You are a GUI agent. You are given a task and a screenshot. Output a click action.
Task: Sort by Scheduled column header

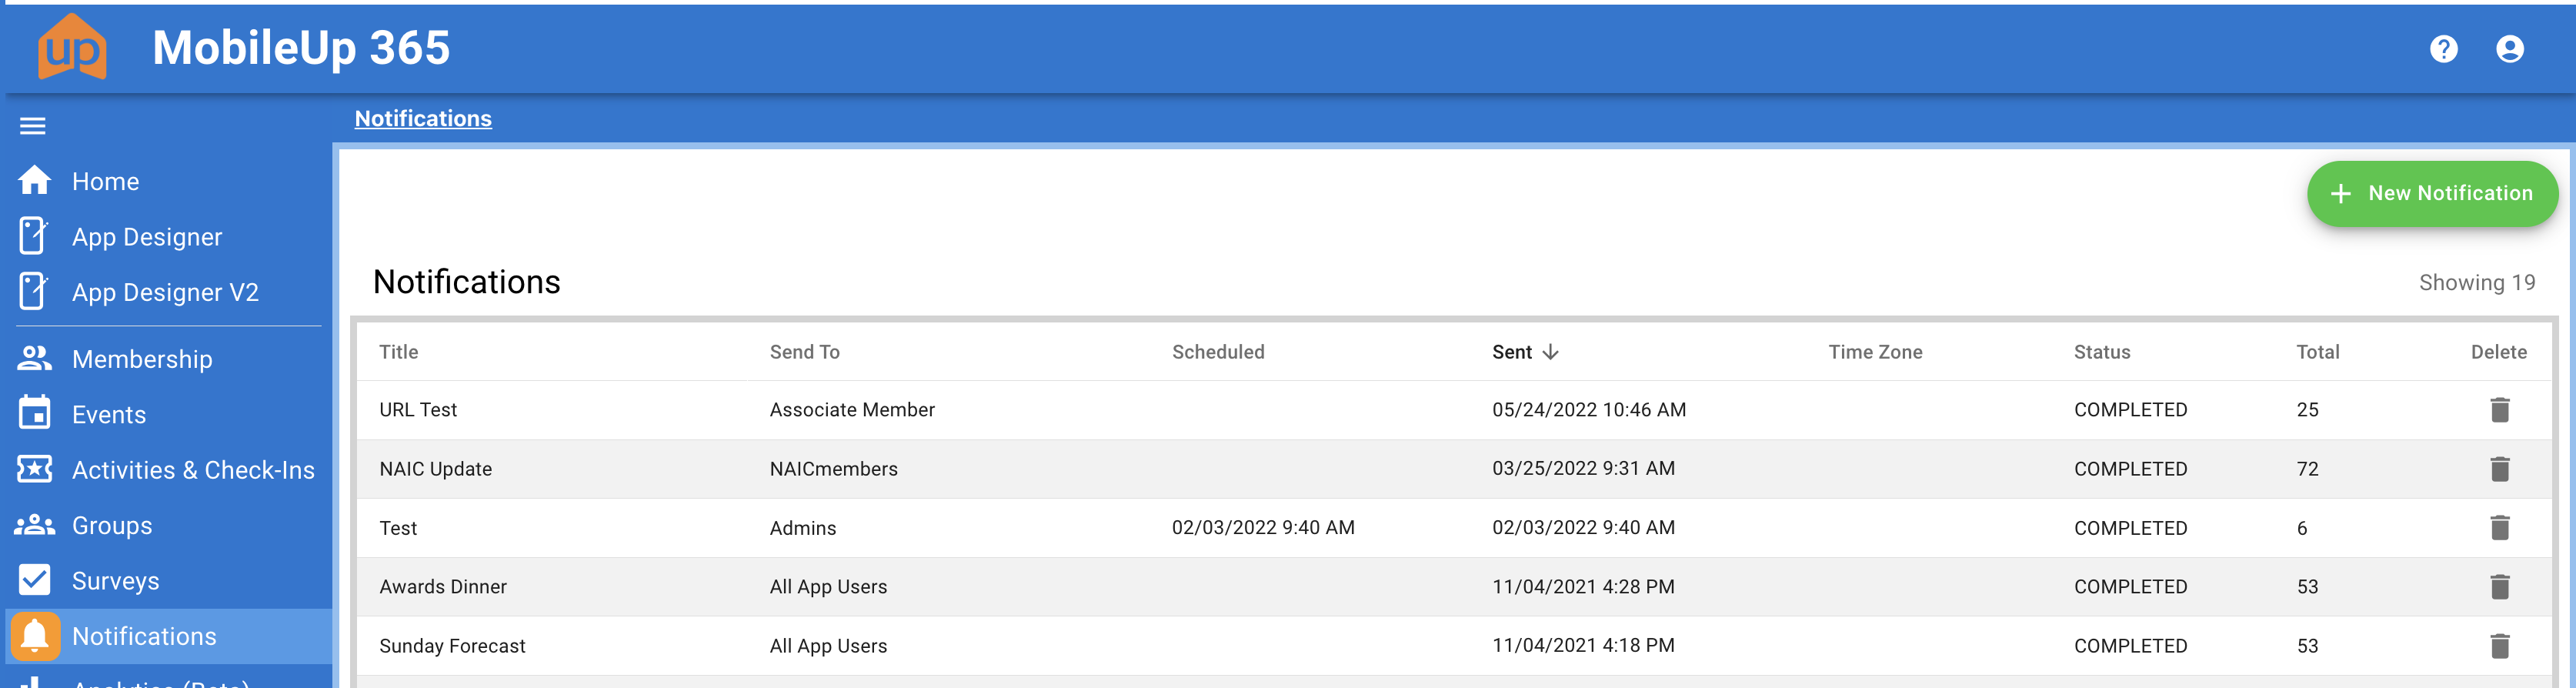(x=1218, y=352)
